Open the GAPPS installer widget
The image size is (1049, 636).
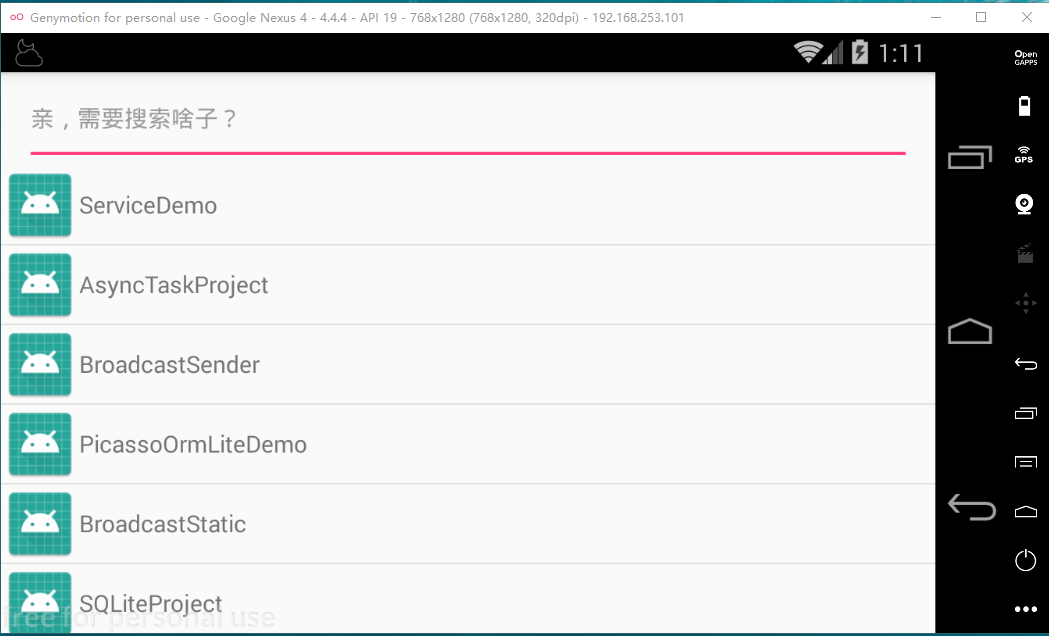[1025, 56]
